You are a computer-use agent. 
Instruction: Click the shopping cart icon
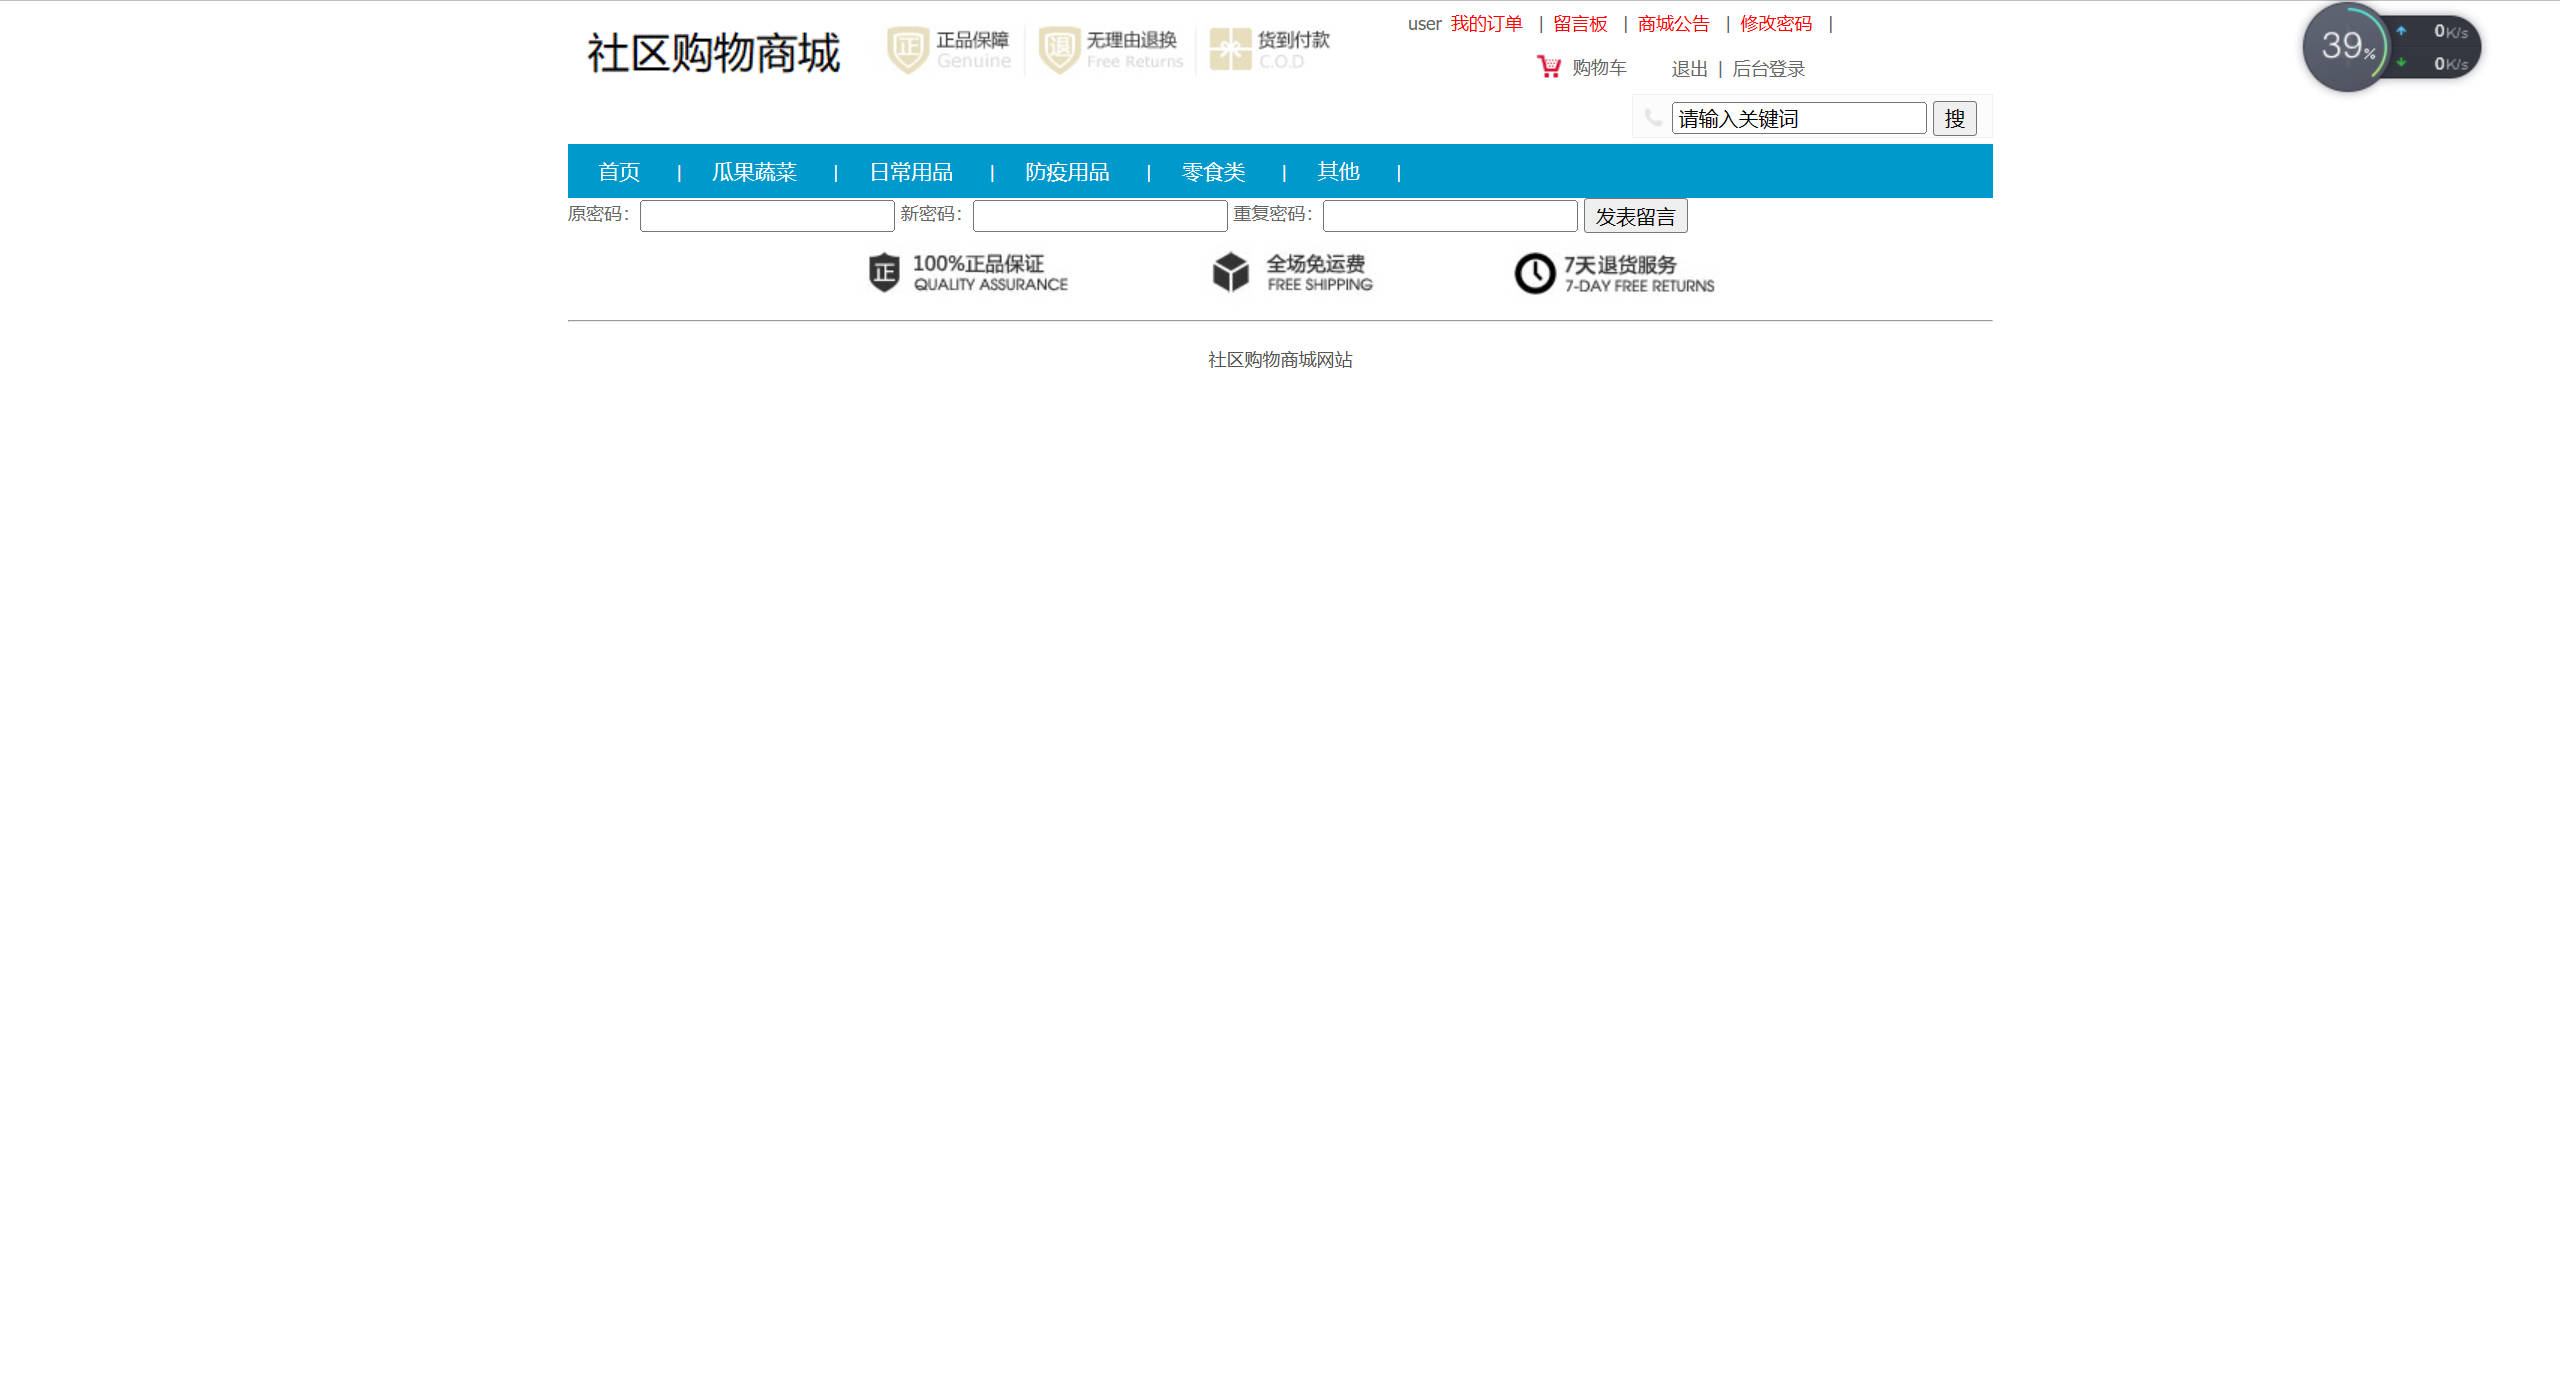1549,66
